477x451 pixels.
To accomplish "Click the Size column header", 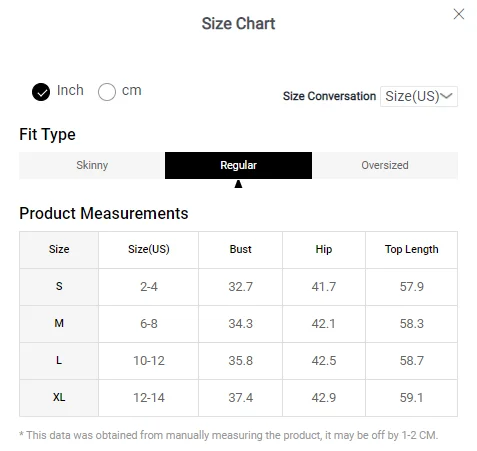I will tap(59, 250).
